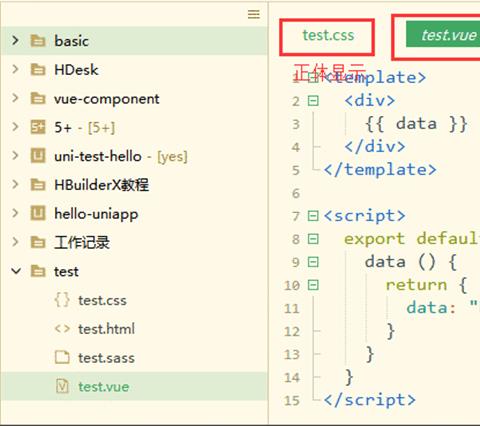Image resolution: width=480 pixels, height=426 pixels.
Task: Select the uni-test-hello project name
Action: pyautogui.click(x=98, y=156)
